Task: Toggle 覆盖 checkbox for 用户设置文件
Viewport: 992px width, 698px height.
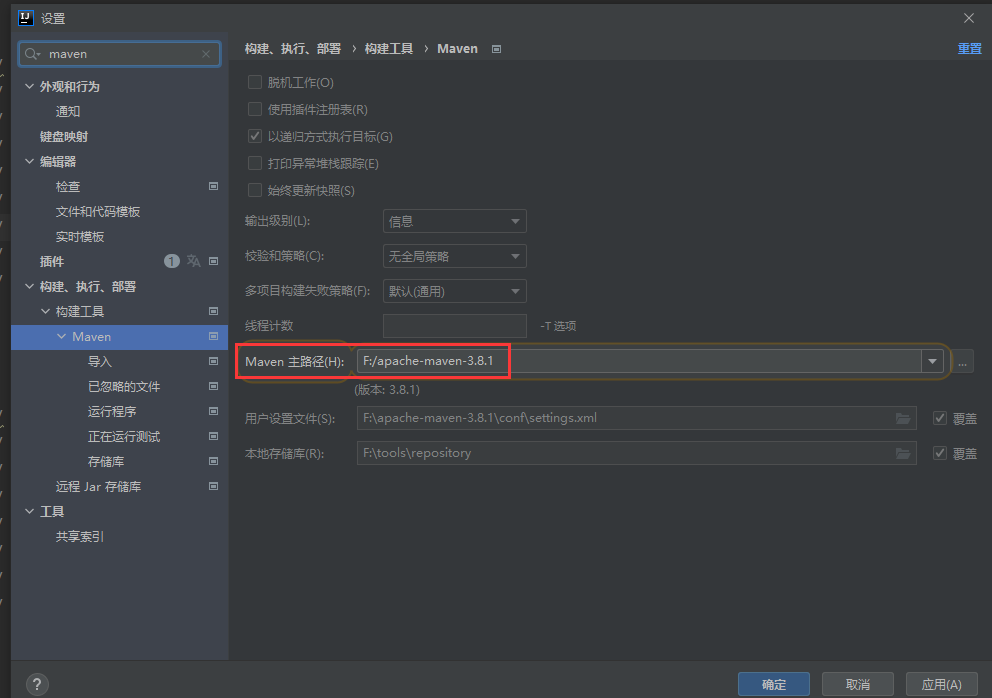Action: tap(940, 418)
